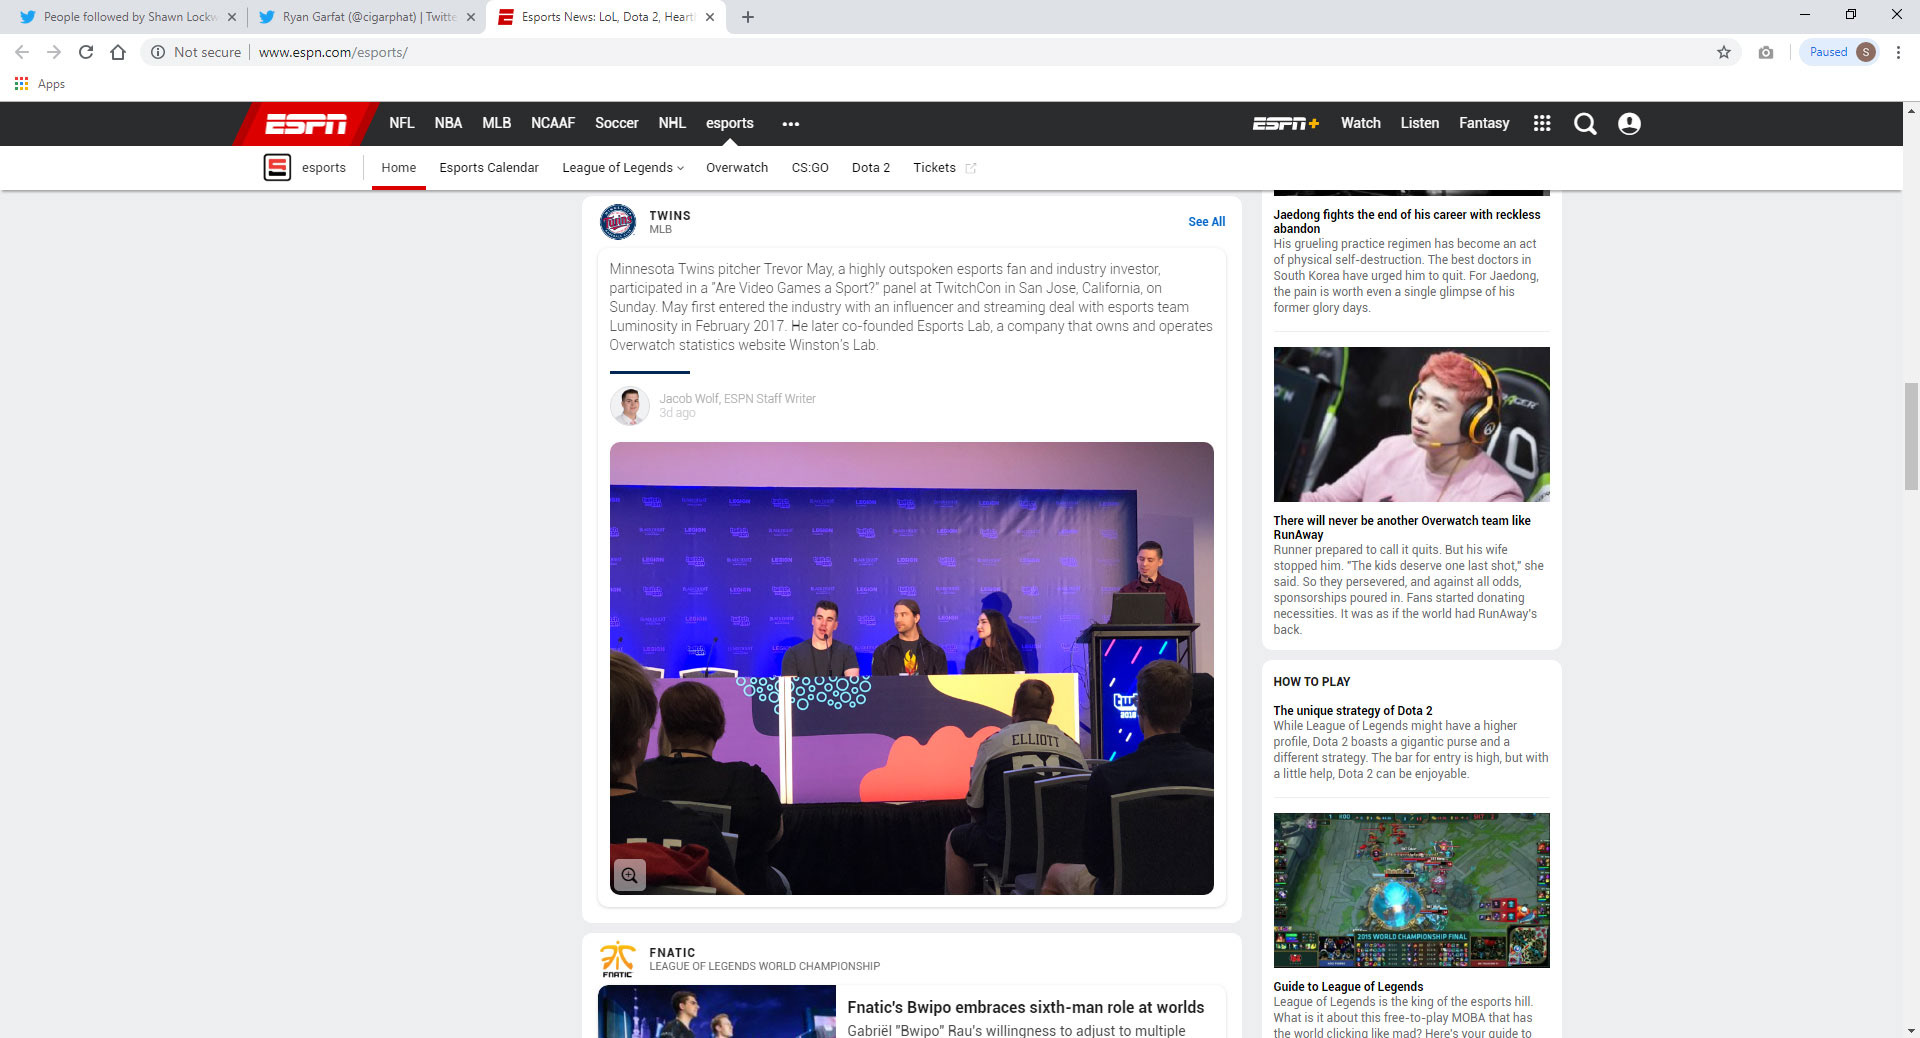Open the ESPN sites grid icon

[1542, 123]
